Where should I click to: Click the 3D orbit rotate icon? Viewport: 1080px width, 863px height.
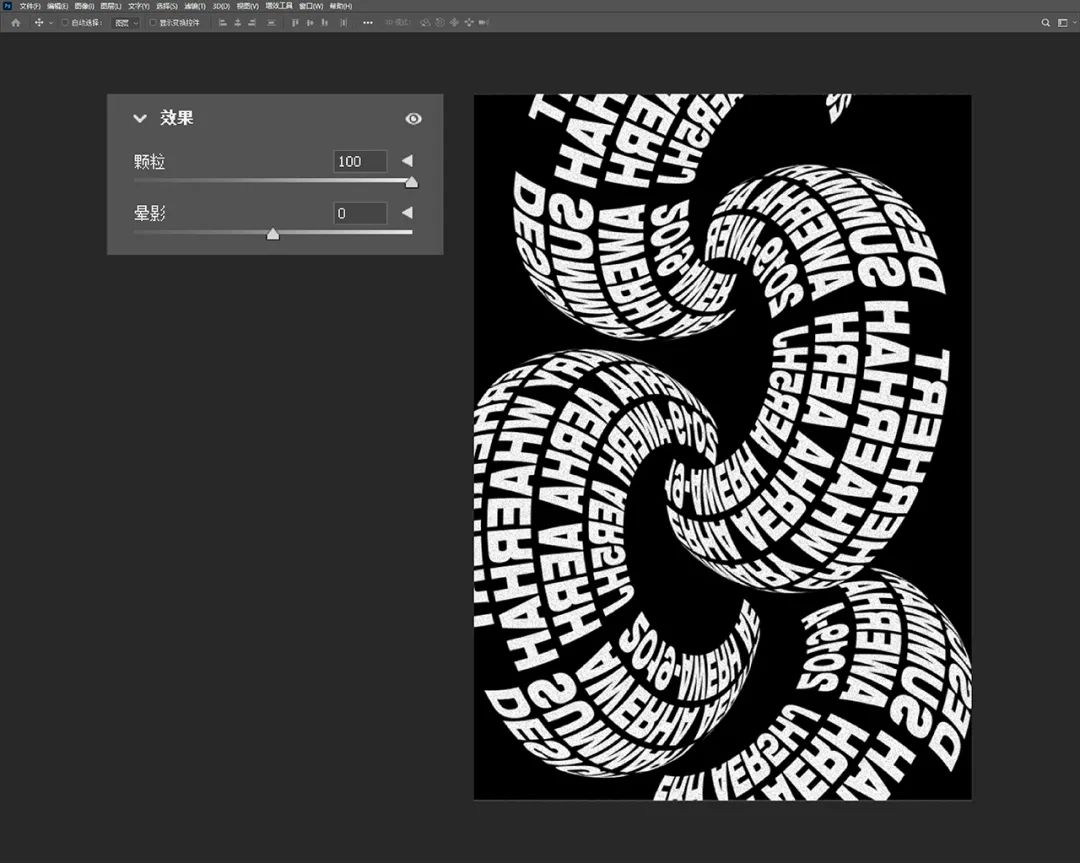[425, 22]
